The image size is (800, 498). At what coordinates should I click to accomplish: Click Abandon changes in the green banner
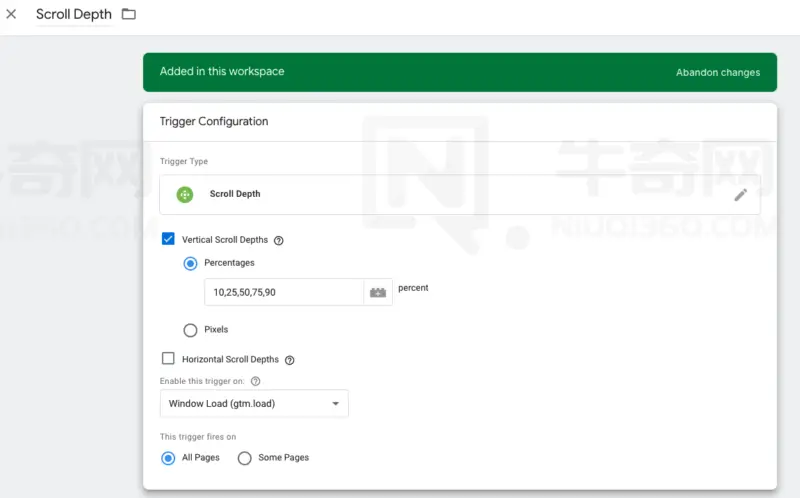coord(718,72)
